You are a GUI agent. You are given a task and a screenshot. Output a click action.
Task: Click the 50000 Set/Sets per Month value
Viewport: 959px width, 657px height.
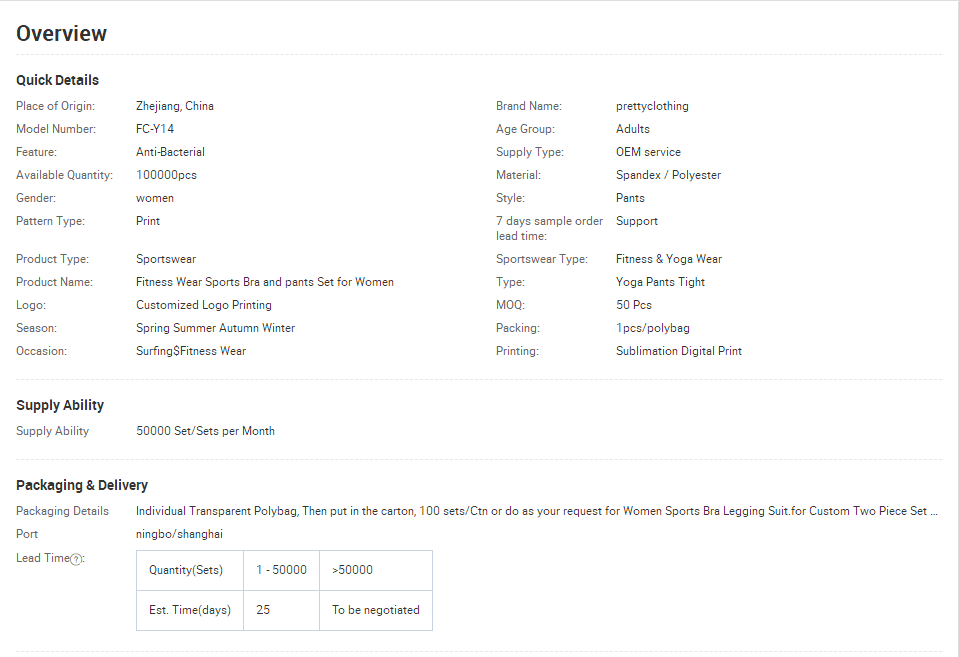(205, 431)
